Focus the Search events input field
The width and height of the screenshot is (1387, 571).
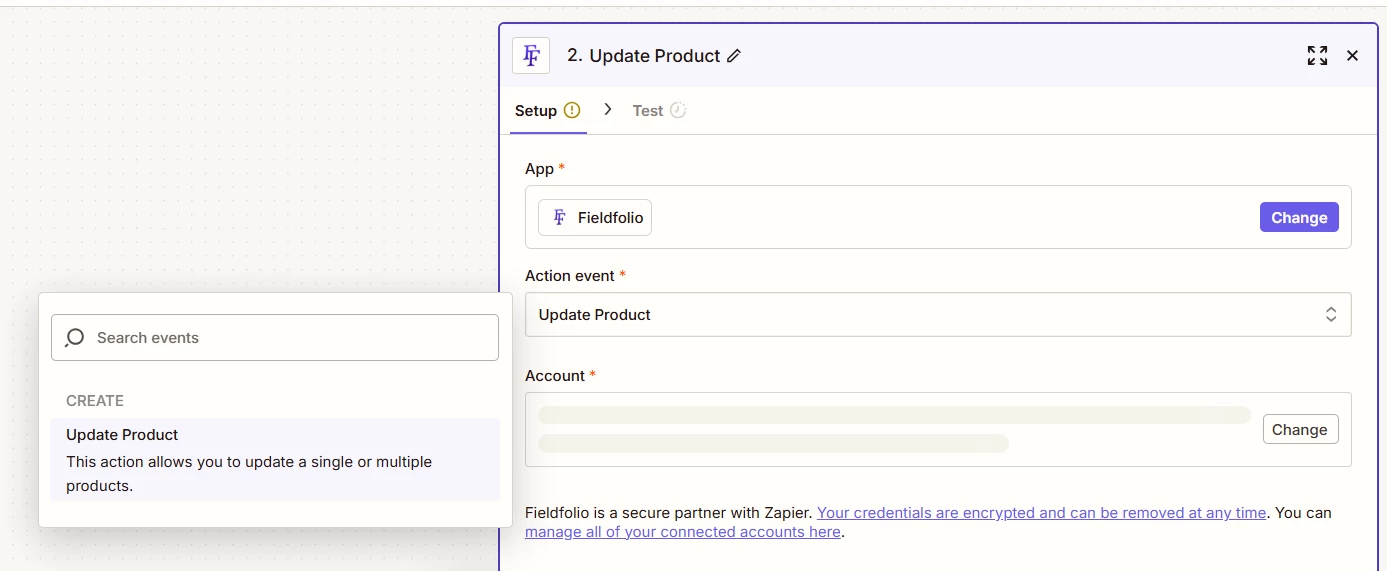tap(275, 338)
